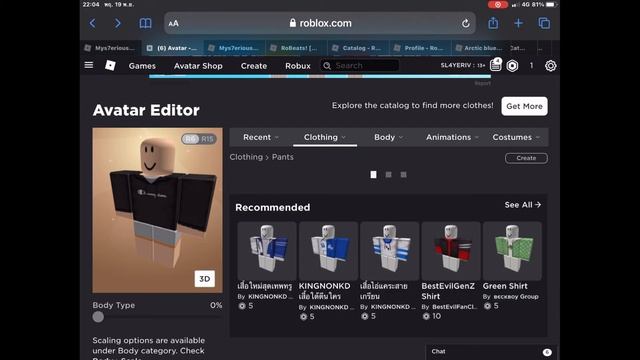Click the BestEvilFanCl creator link
640x360 pixels.
tap(454, 307)
